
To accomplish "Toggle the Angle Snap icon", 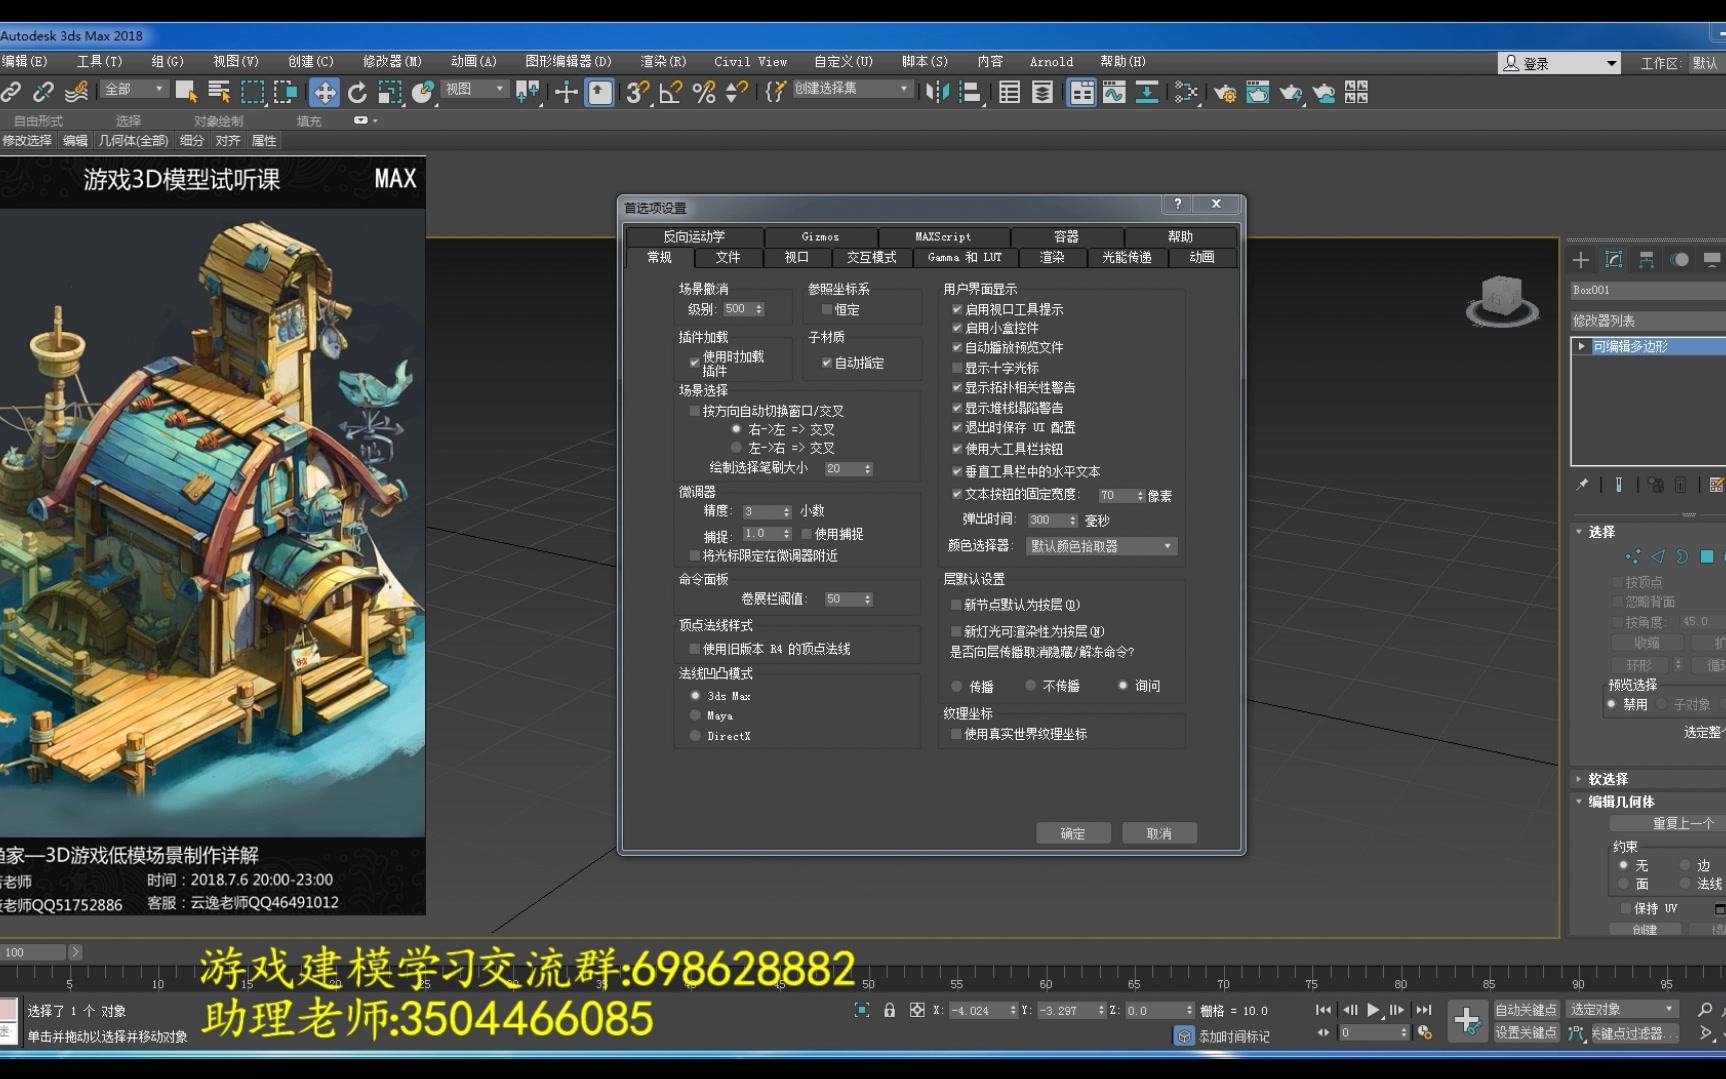I will [670, 93].
